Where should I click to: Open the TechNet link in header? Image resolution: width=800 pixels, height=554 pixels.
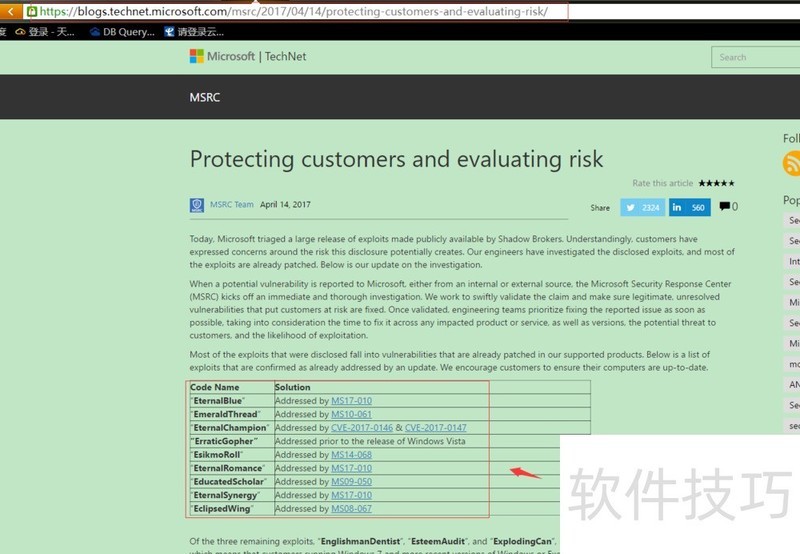pos(285,56)
